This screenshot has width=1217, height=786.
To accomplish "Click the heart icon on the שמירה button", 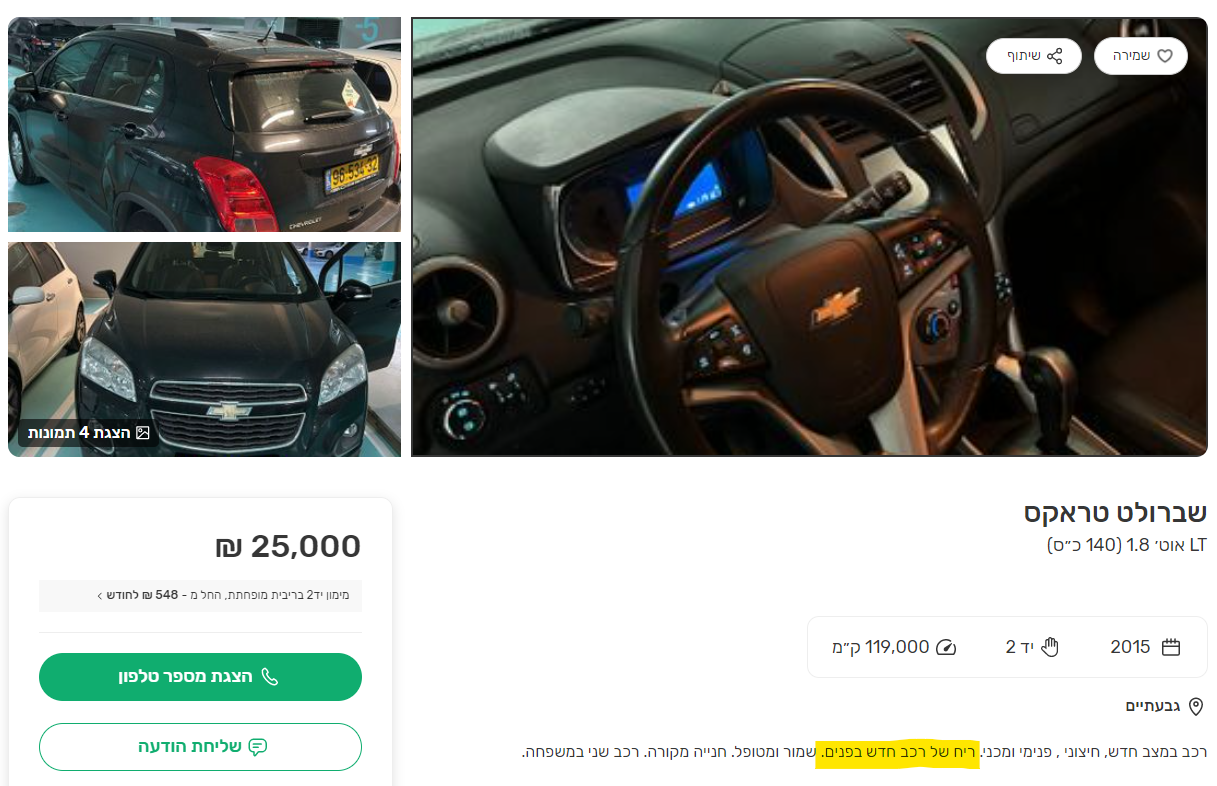I will (x=1165, y=56).
